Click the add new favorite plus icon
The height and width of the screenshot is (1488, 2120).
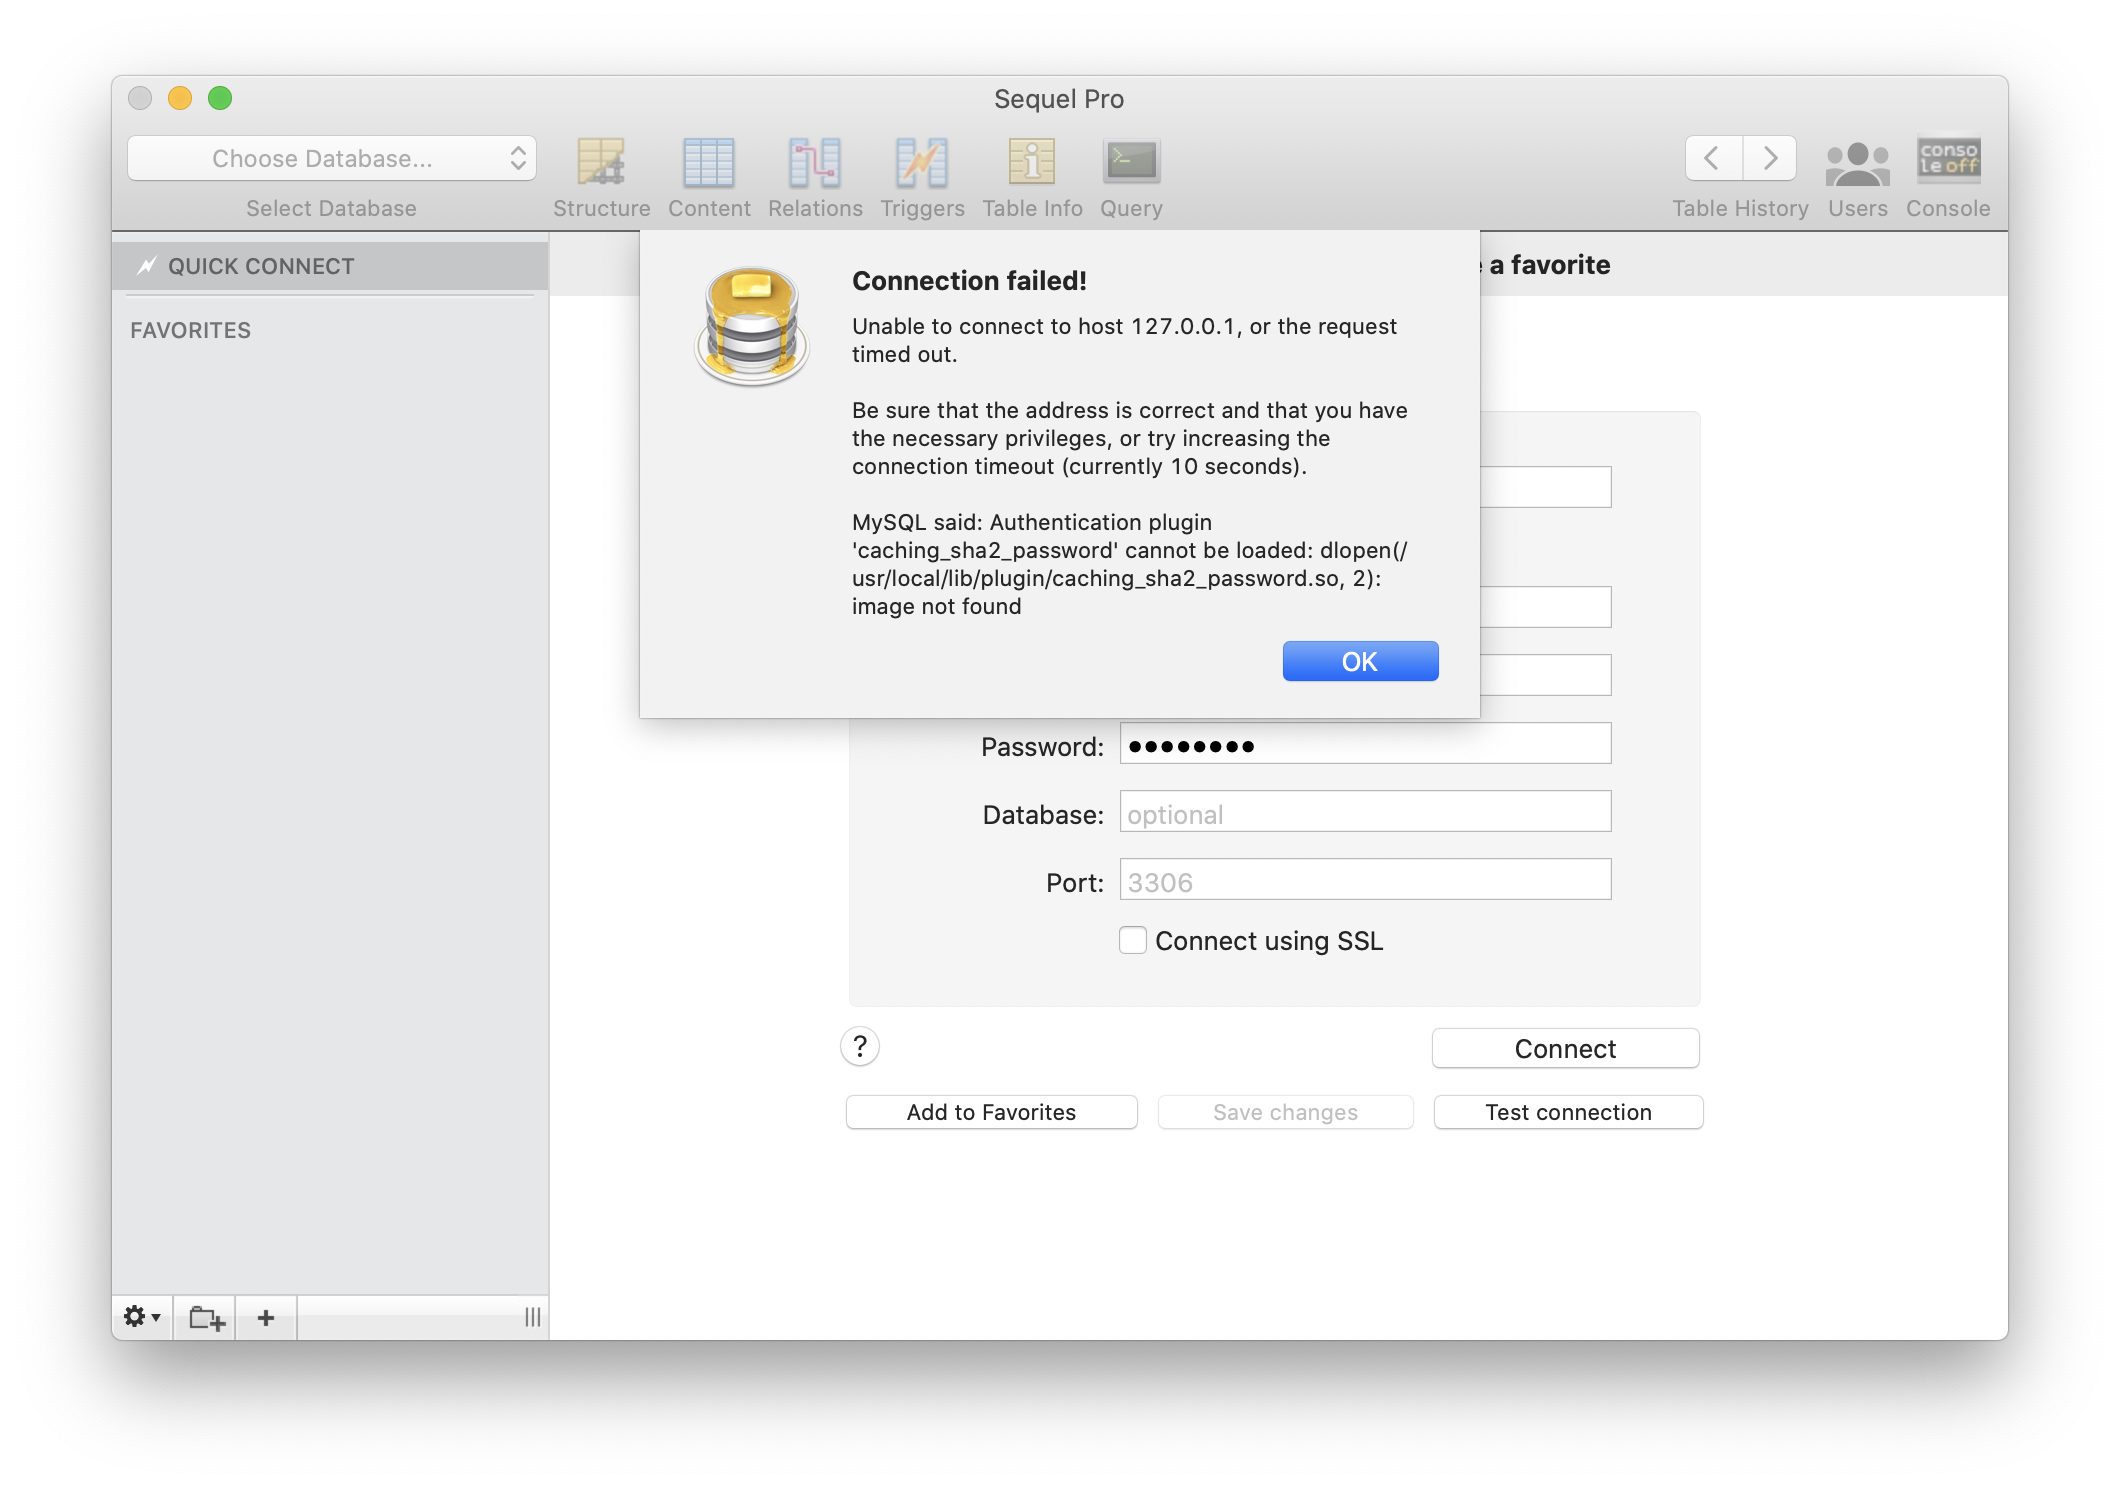click(x=265, y=1317)
